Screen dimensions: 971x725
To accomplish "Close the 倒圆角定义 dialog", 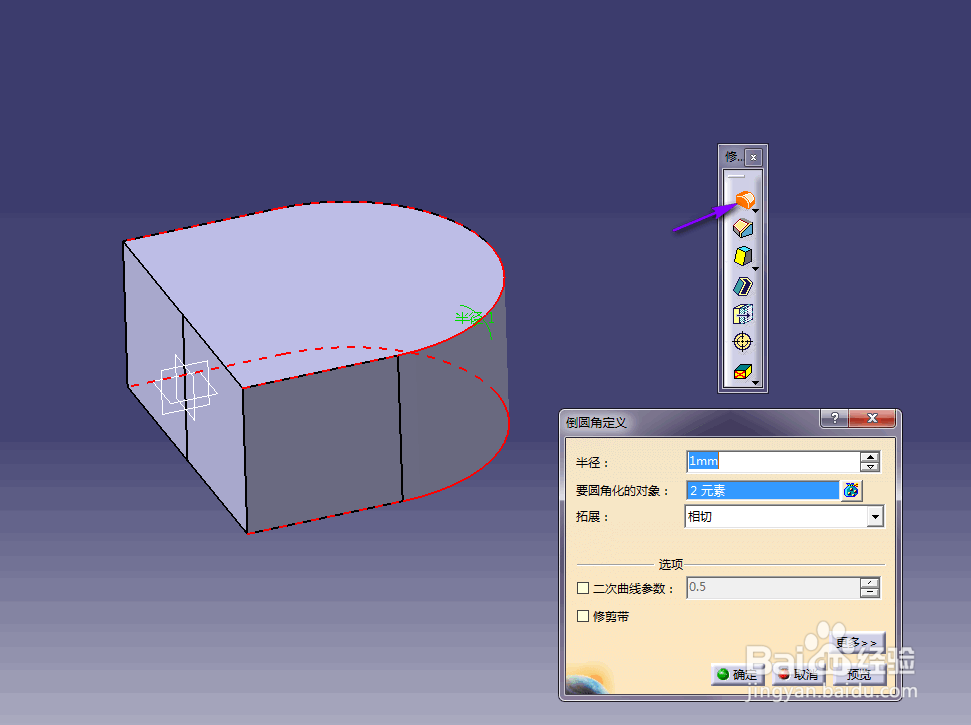I will [872, 418].
